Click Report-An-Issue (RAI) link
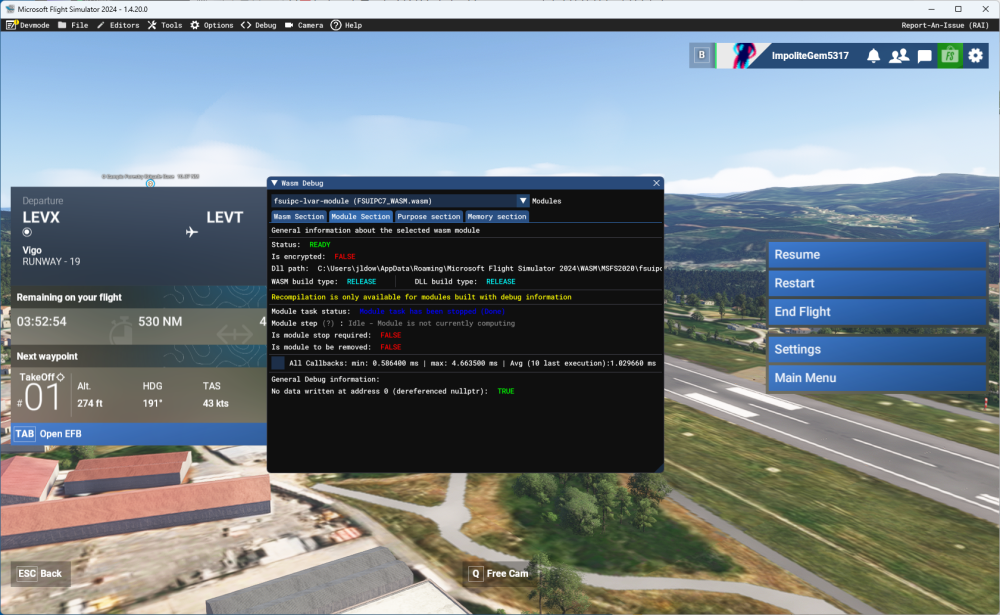The height and width of the screenshot is (615, 1000). pyautogui.click(x=944, y=25)
